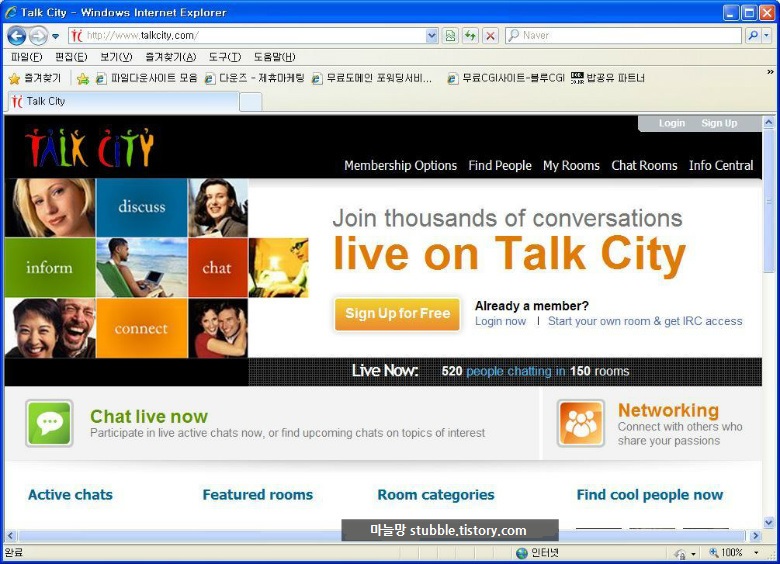
Task: Open the 즐겨찾기(A) menu
Action: (x=171, y=57)
